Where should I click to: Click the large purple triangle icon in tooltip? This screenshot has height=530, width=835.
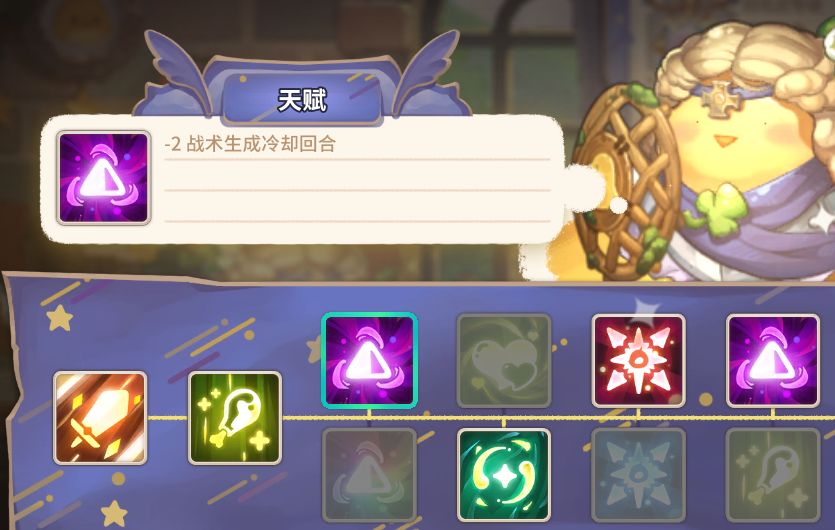pos(103,177)
